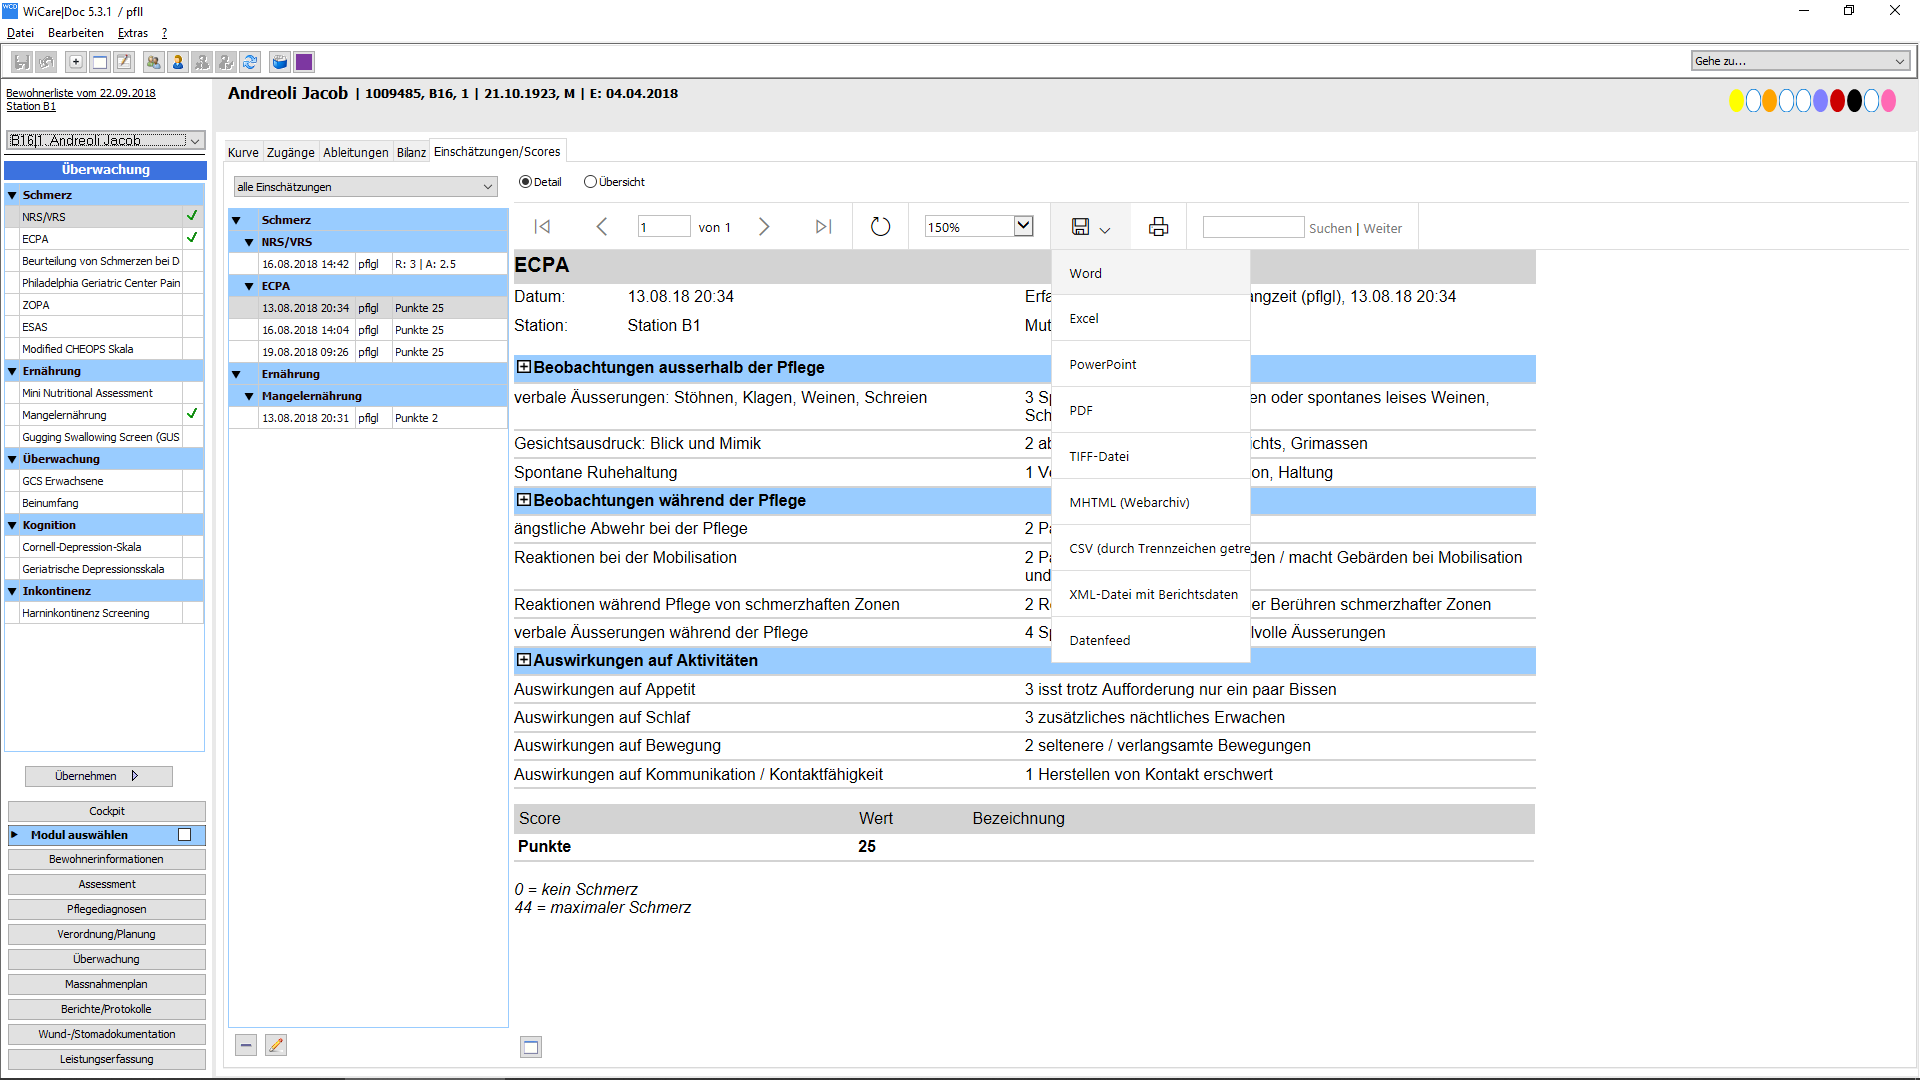The height and width of the screenshot is (1080, 1920).
Task: Click the single-person toolbar icon
Action: [178, 62]
